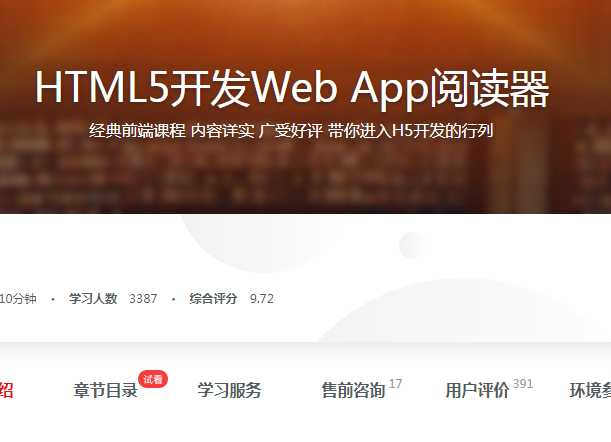Click the rating value 9.72
Viewport: 611px width, 442px height.
[262, 298]
